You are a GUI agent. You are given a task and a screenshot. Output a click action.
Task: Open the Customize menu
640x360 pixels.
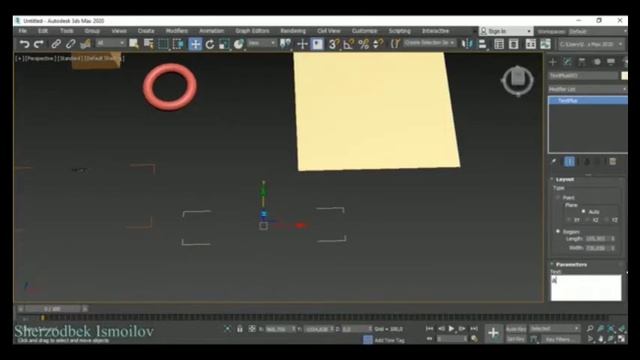point(364,31)
